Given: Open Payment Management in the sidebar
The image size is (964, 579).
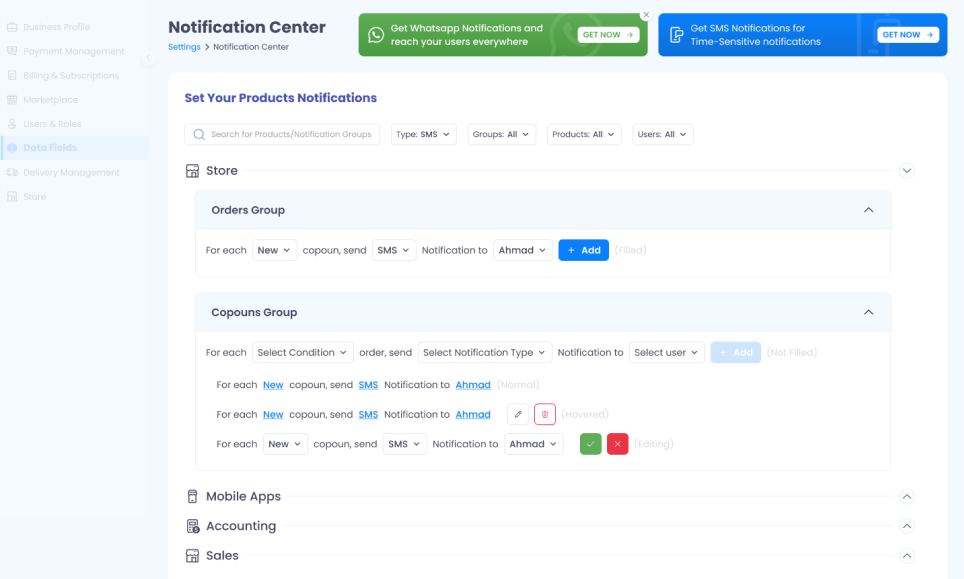Looking at the screenshot, I should point(73,51).
